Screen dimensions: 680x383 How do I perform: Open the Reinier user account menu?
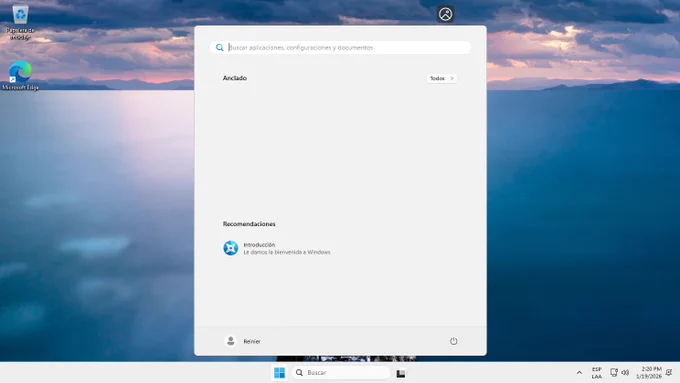[243, 341]
